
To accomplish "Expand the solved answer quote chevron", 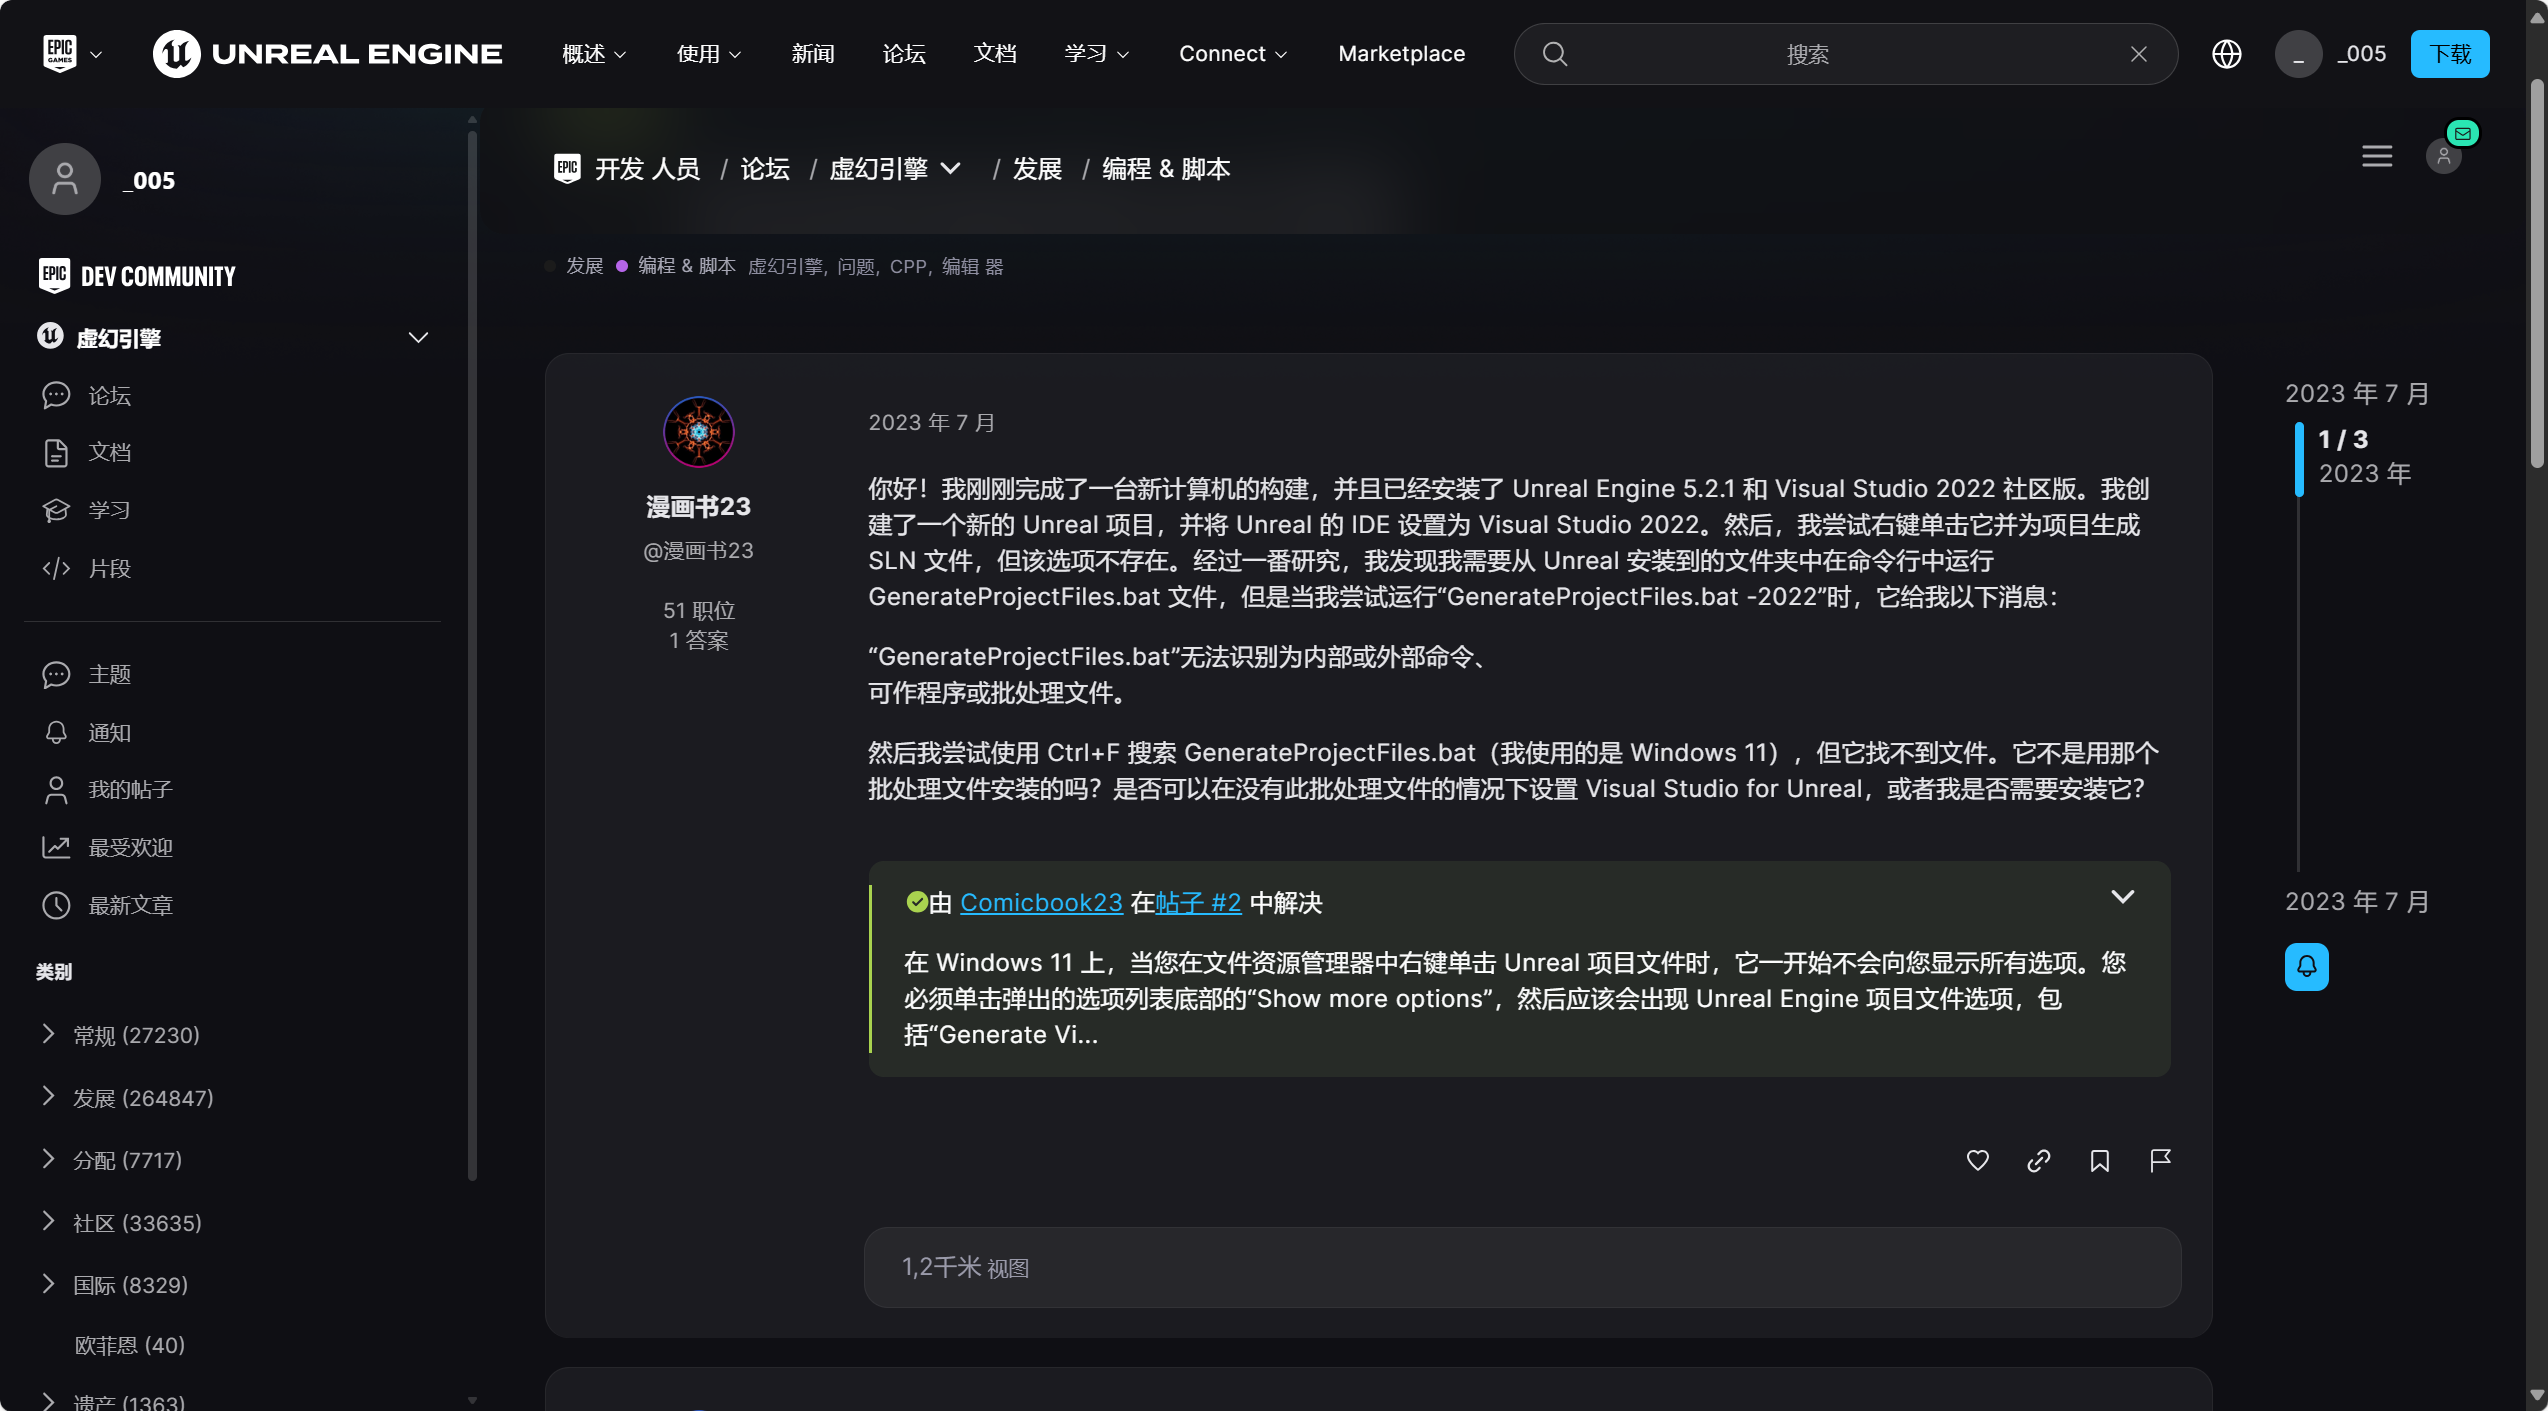I will click(x=2122, y=897).
